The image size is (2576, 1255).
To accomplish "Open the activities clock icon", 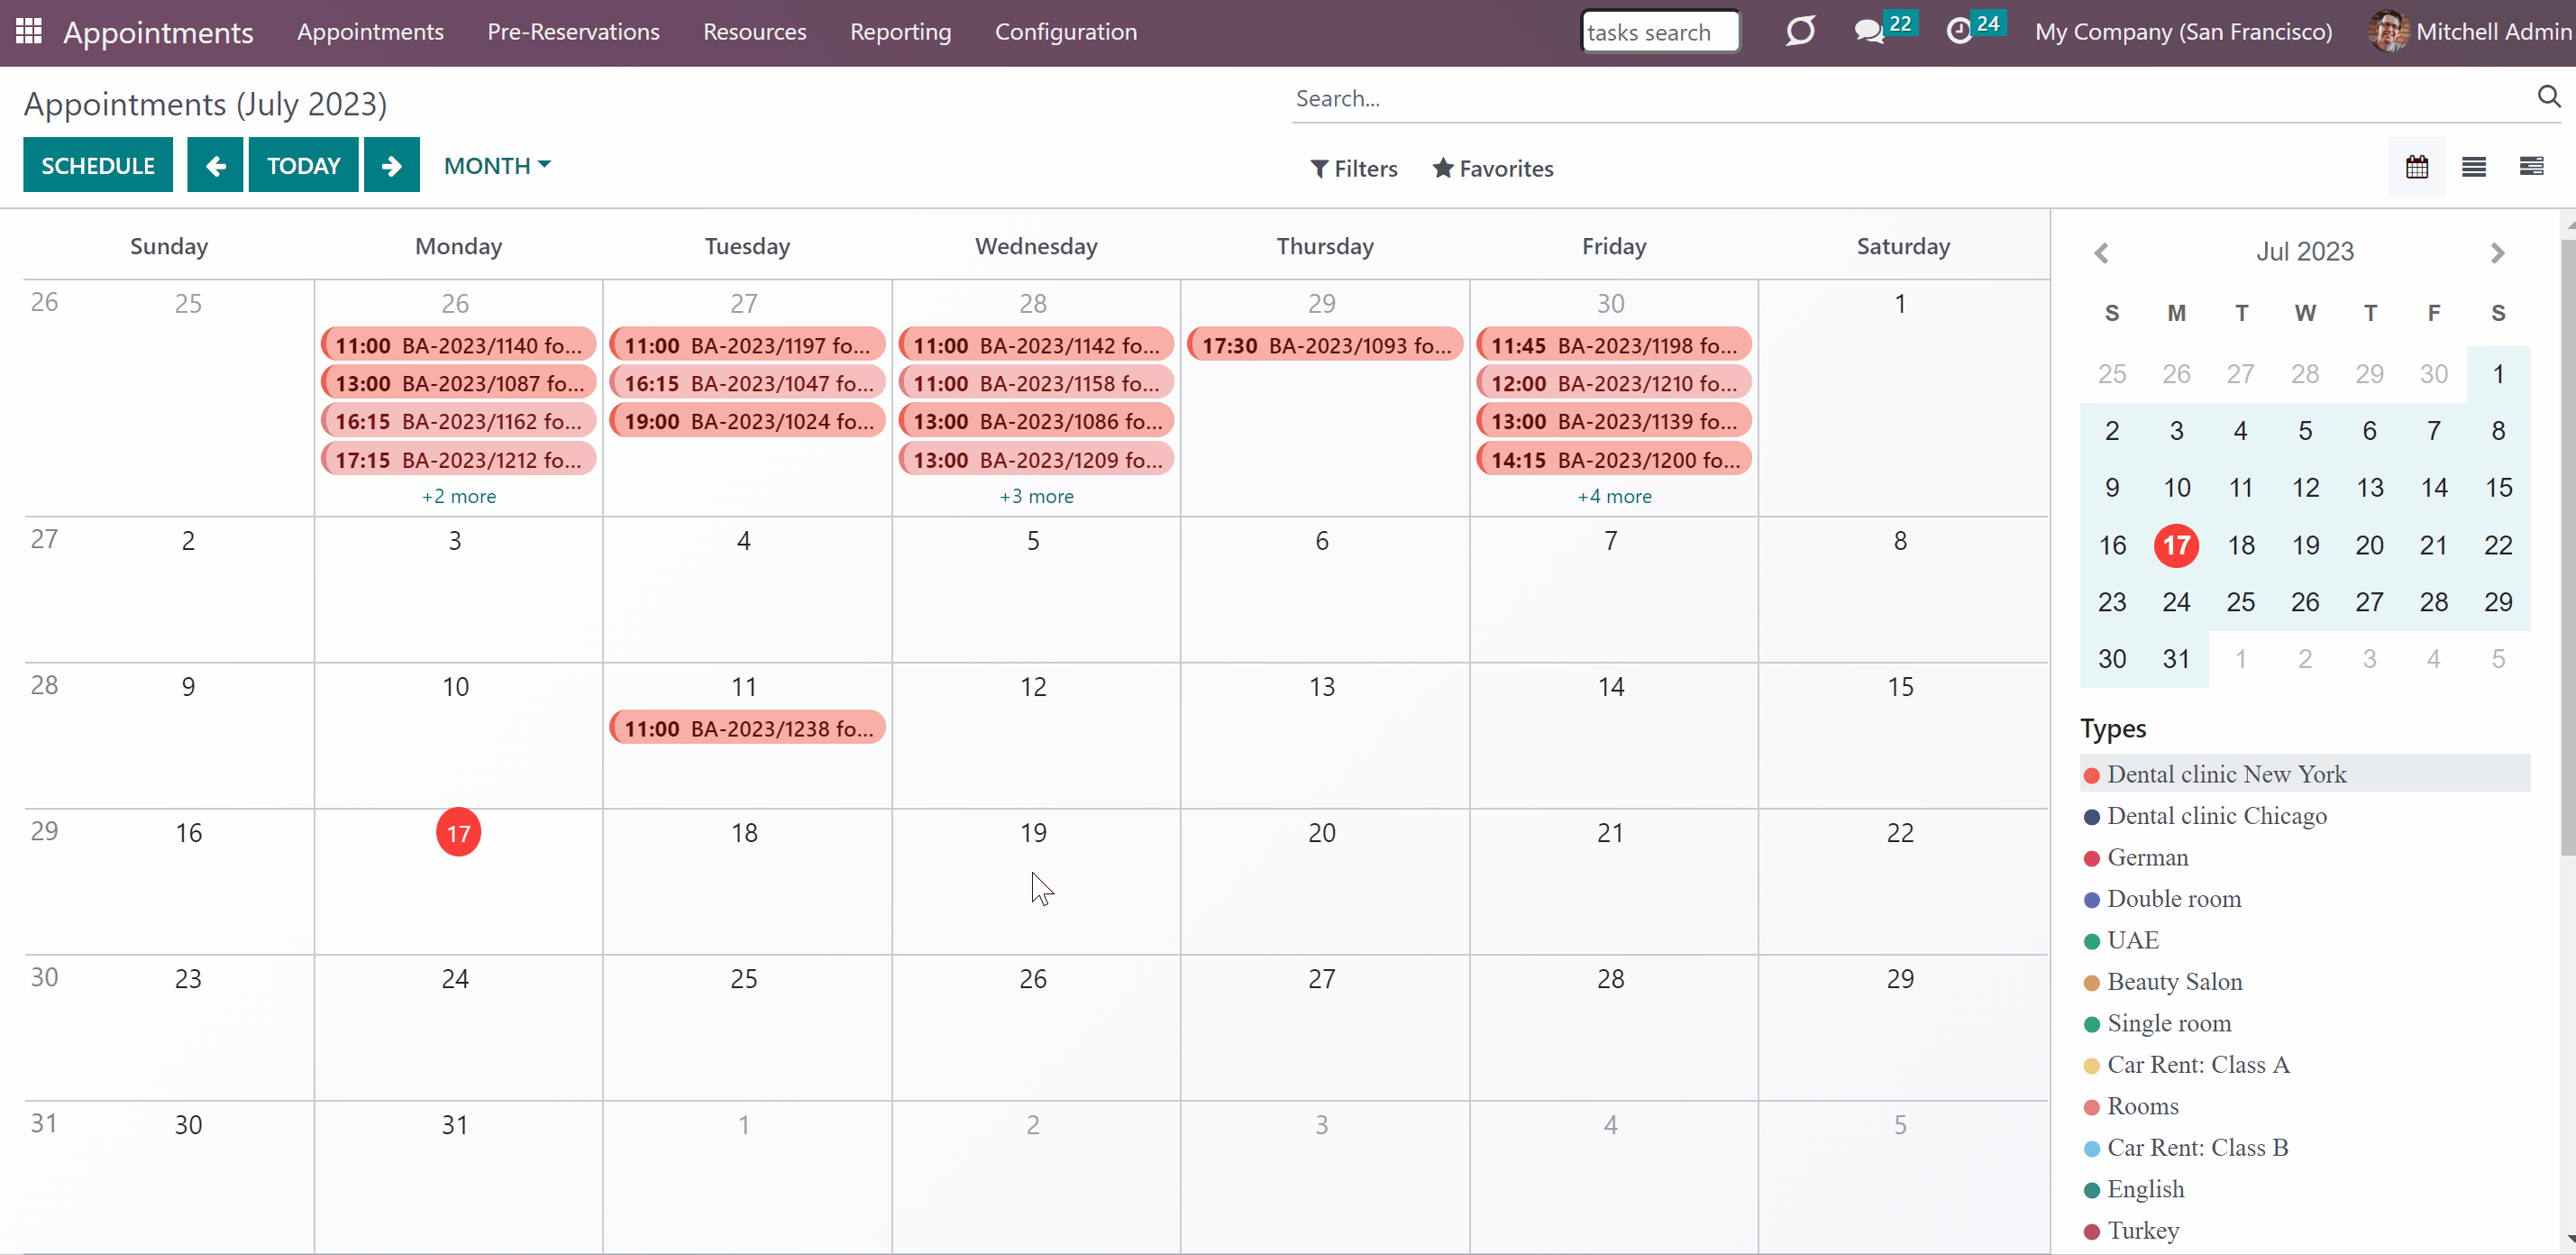I will coord(1959,31).
